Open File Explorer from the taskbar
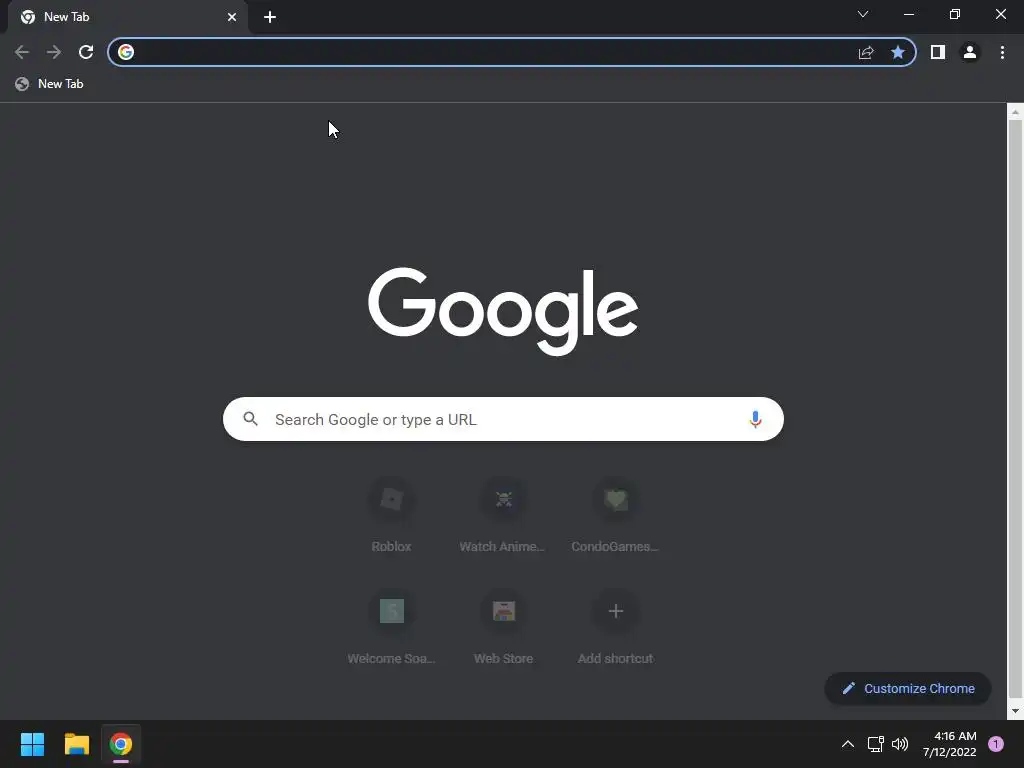 (76, 744)
